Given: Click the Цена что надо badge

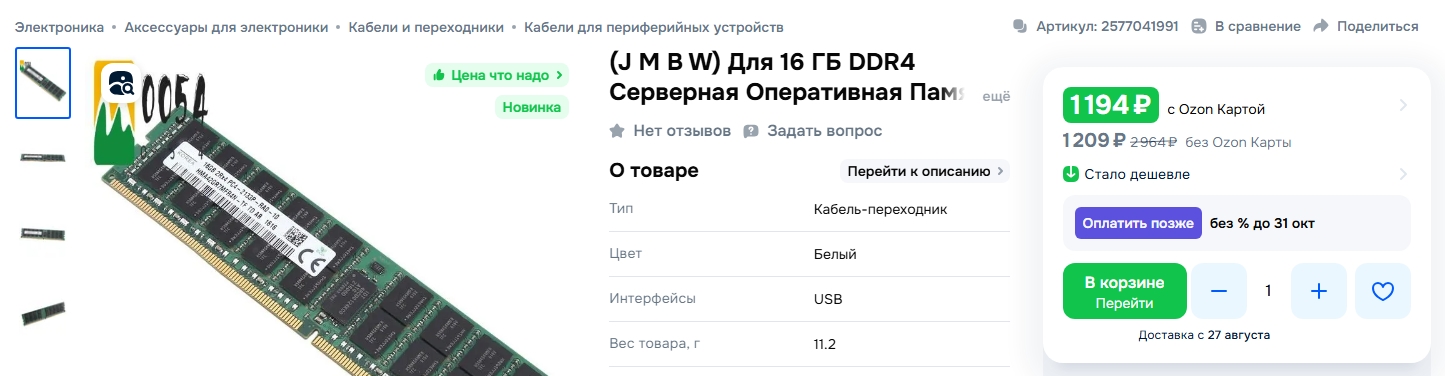Looking at the screenshot, I should pyautogui.click(x=497, y=75).
